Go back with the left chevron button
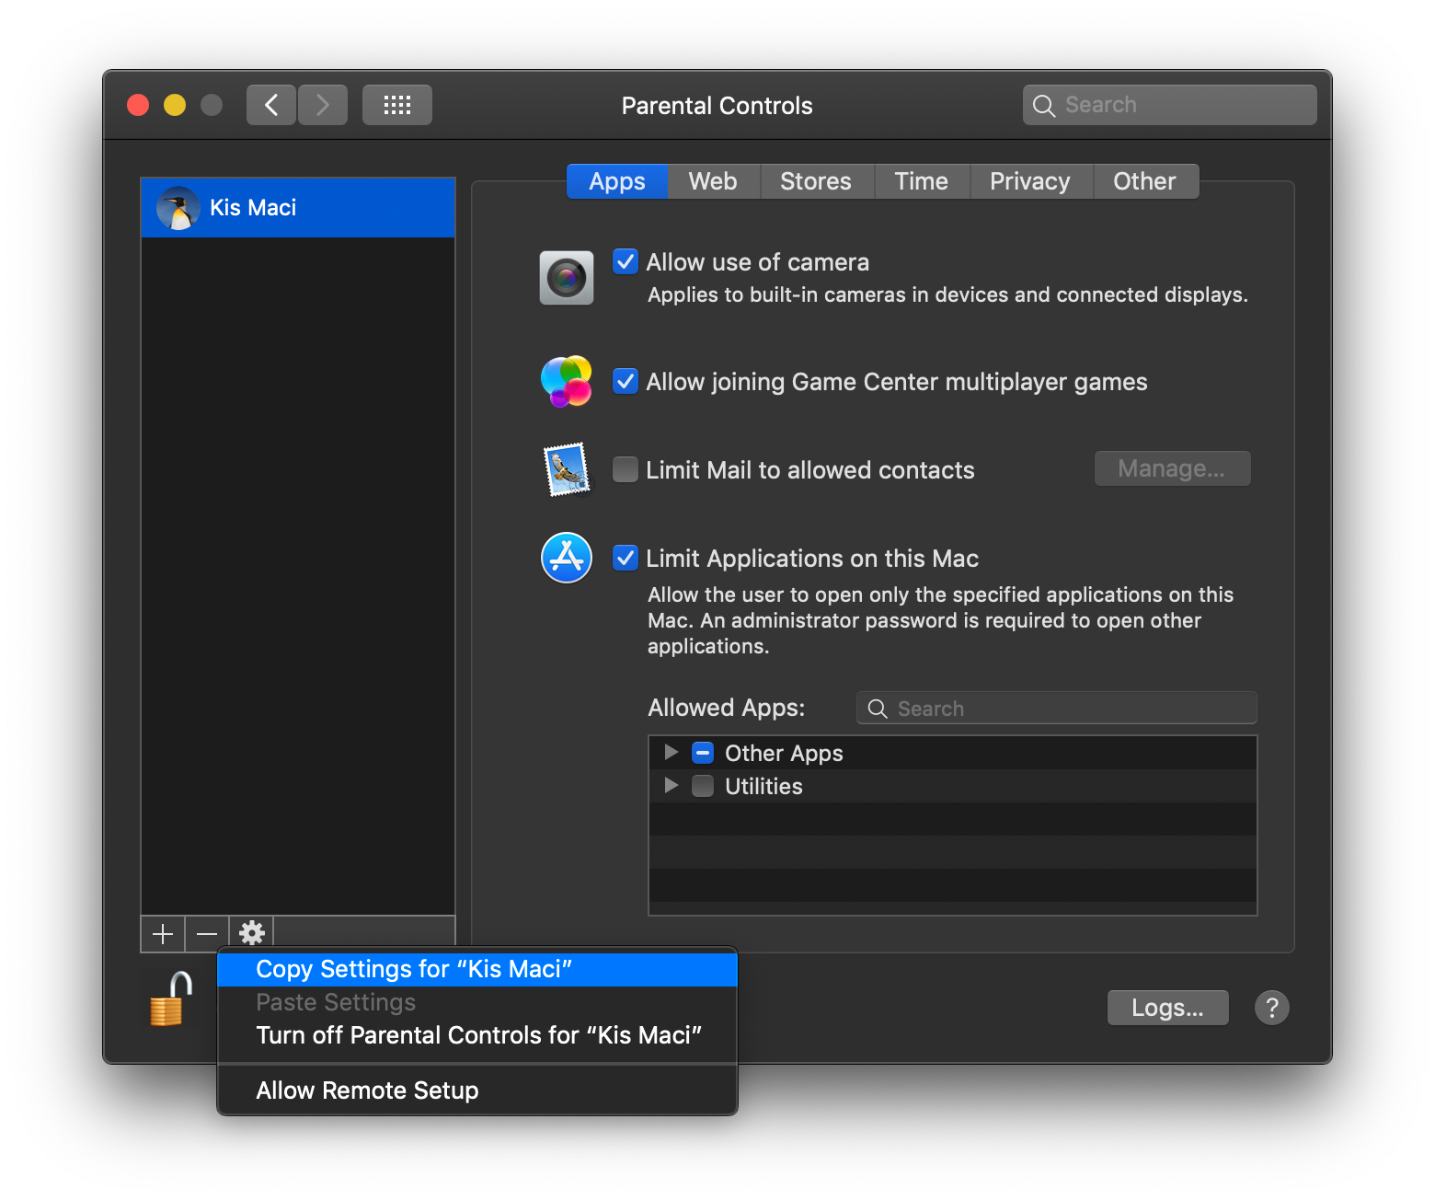Image resolution: width=1435 pixels, height=1200 pixels. pyautogui.click(x=271, y=105)
